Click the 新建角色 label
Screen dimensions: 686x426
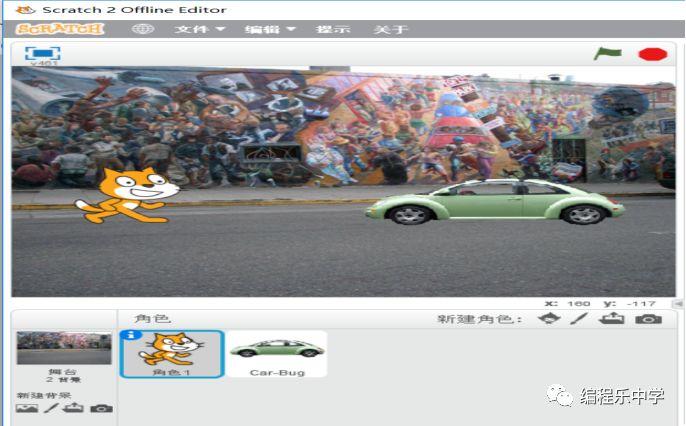480,319
